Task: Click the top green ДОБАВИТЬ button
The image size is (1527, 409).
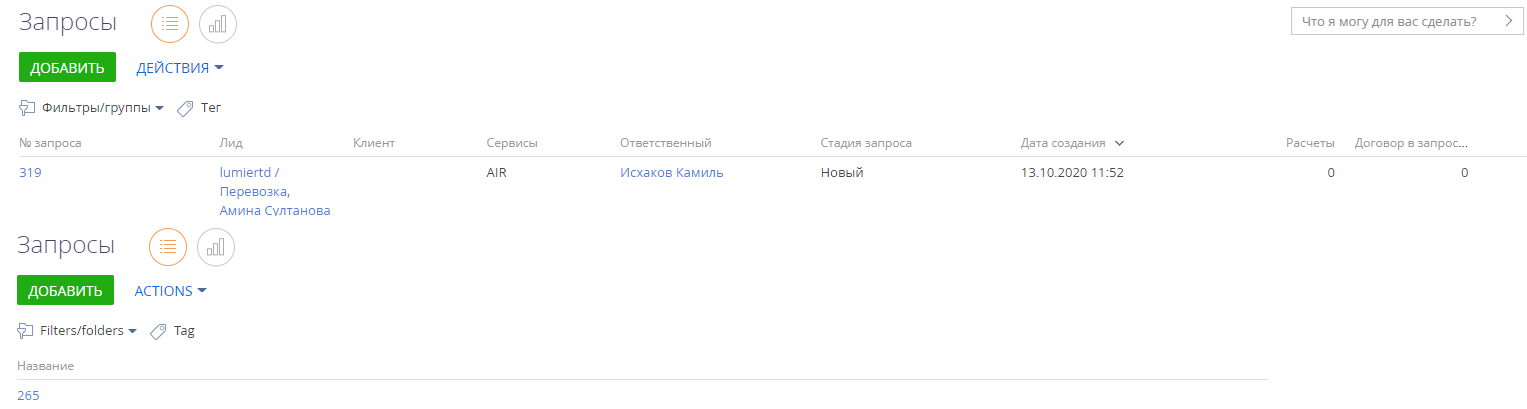Action: (x=67, y=68)
